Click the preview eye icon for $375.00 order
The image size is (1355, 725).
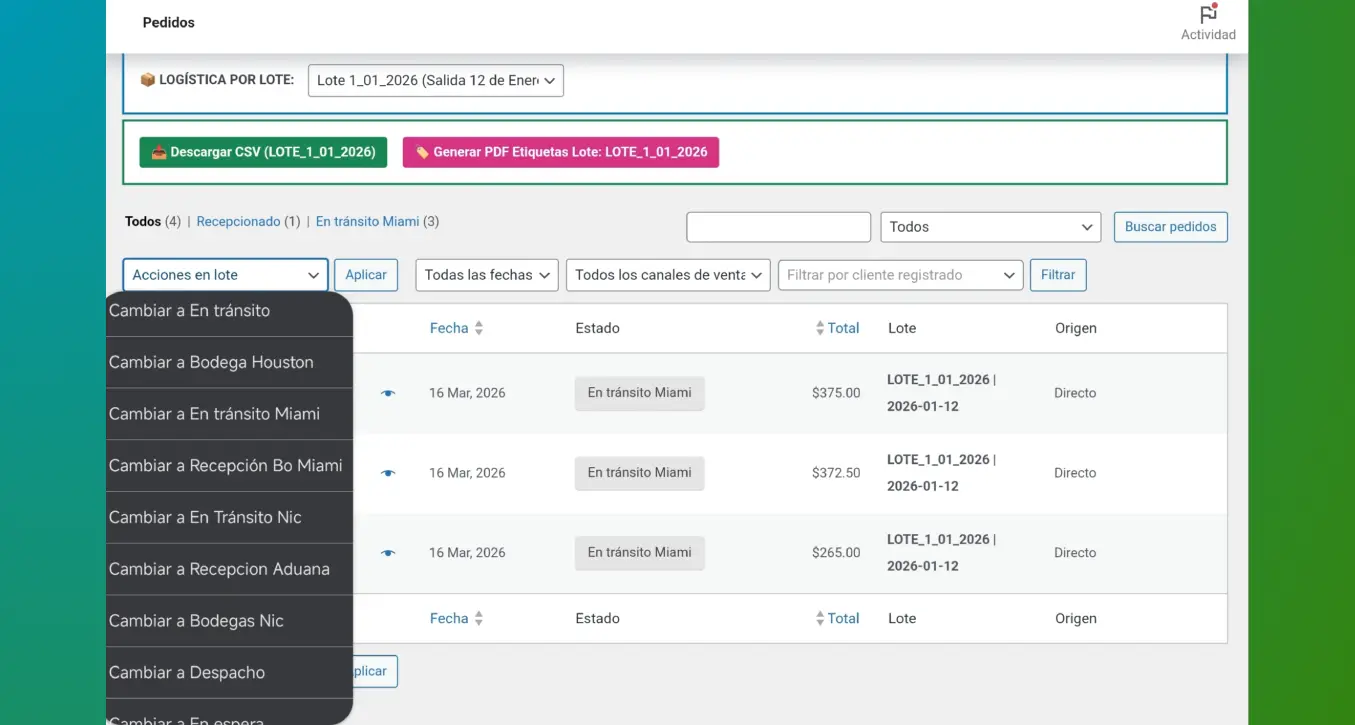388,393
